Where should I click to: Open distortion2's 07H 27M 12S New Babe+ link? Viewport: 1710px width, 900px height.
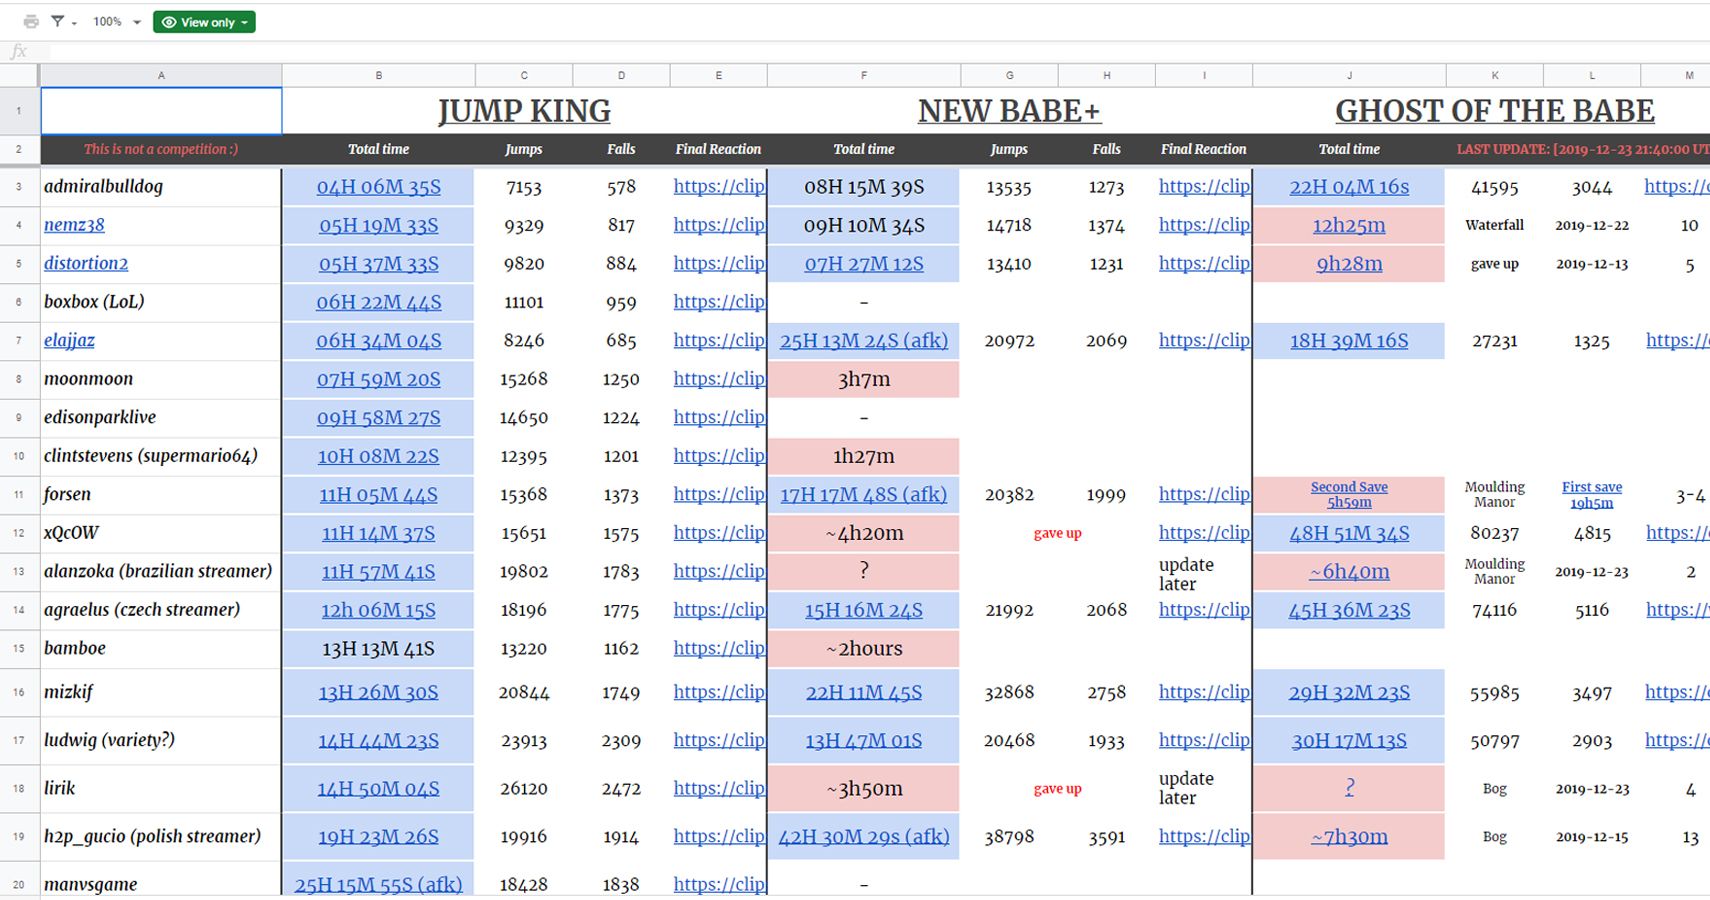[x=864, y=264]
